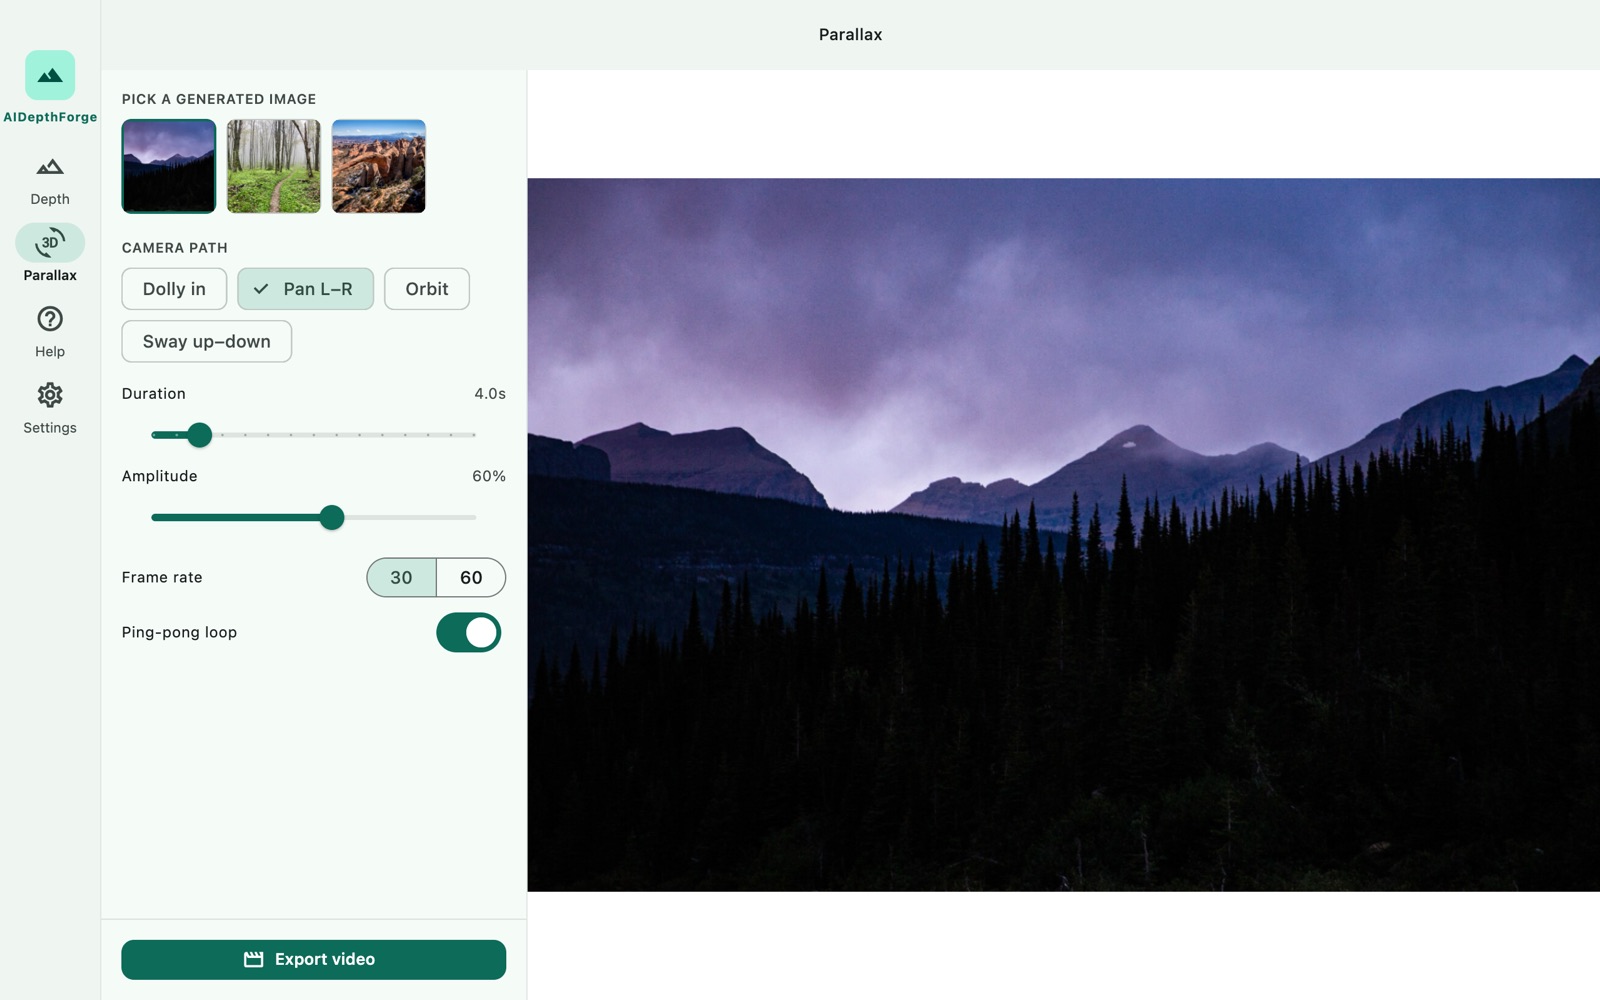Pick the desert canyon thumbnail

point(379,166)
